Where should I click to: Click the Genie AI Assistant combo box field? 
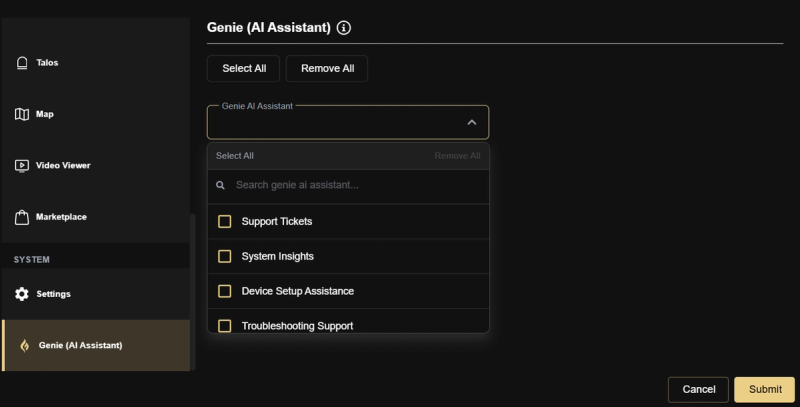coord(348,122)
